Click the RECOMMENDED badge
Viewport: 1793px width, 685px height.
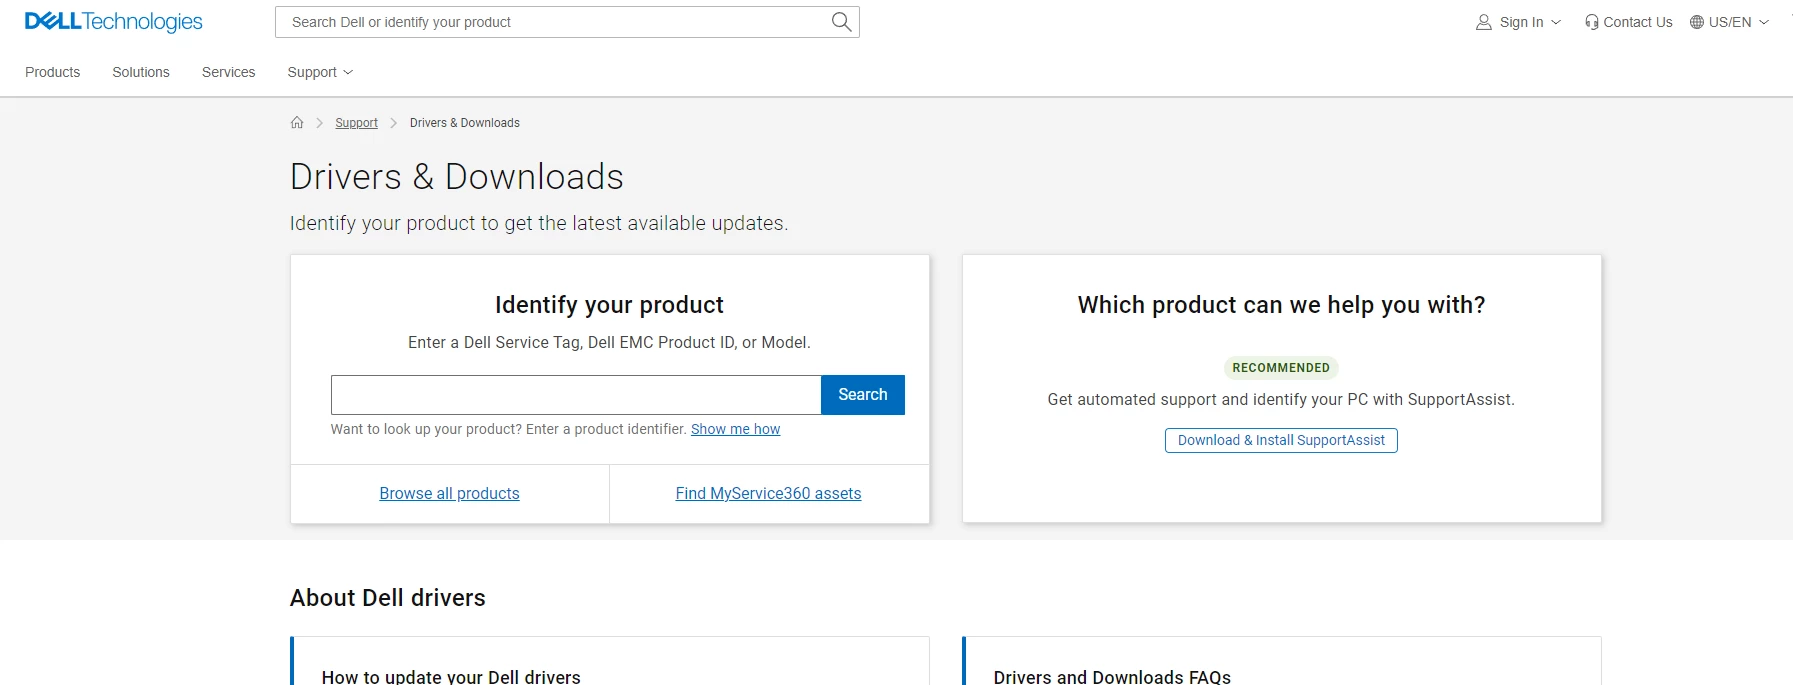(x=1281, y=368)
